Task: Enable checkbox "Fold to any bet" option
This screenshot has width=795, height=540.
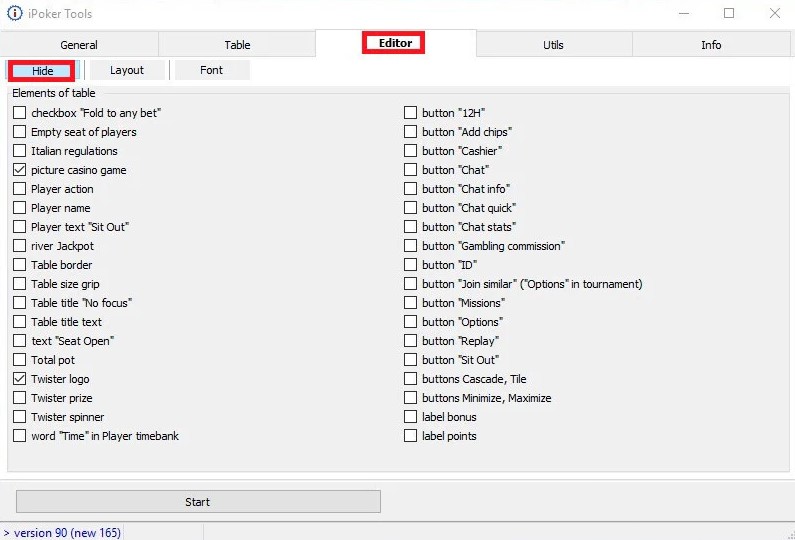Action: pyautogui.click(x=20, y=113)
